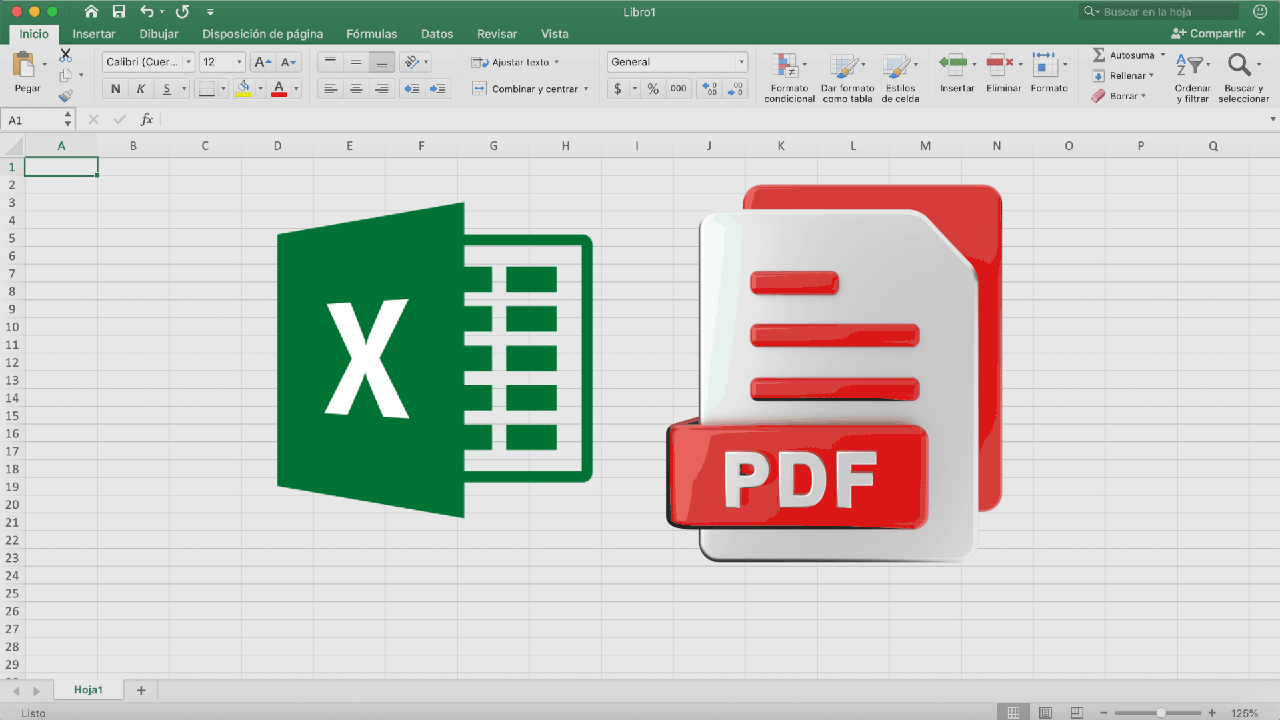Image resolution: width=1280 pixels, height=720 pixels.
Task: Undo the last action
Action: 147,12
